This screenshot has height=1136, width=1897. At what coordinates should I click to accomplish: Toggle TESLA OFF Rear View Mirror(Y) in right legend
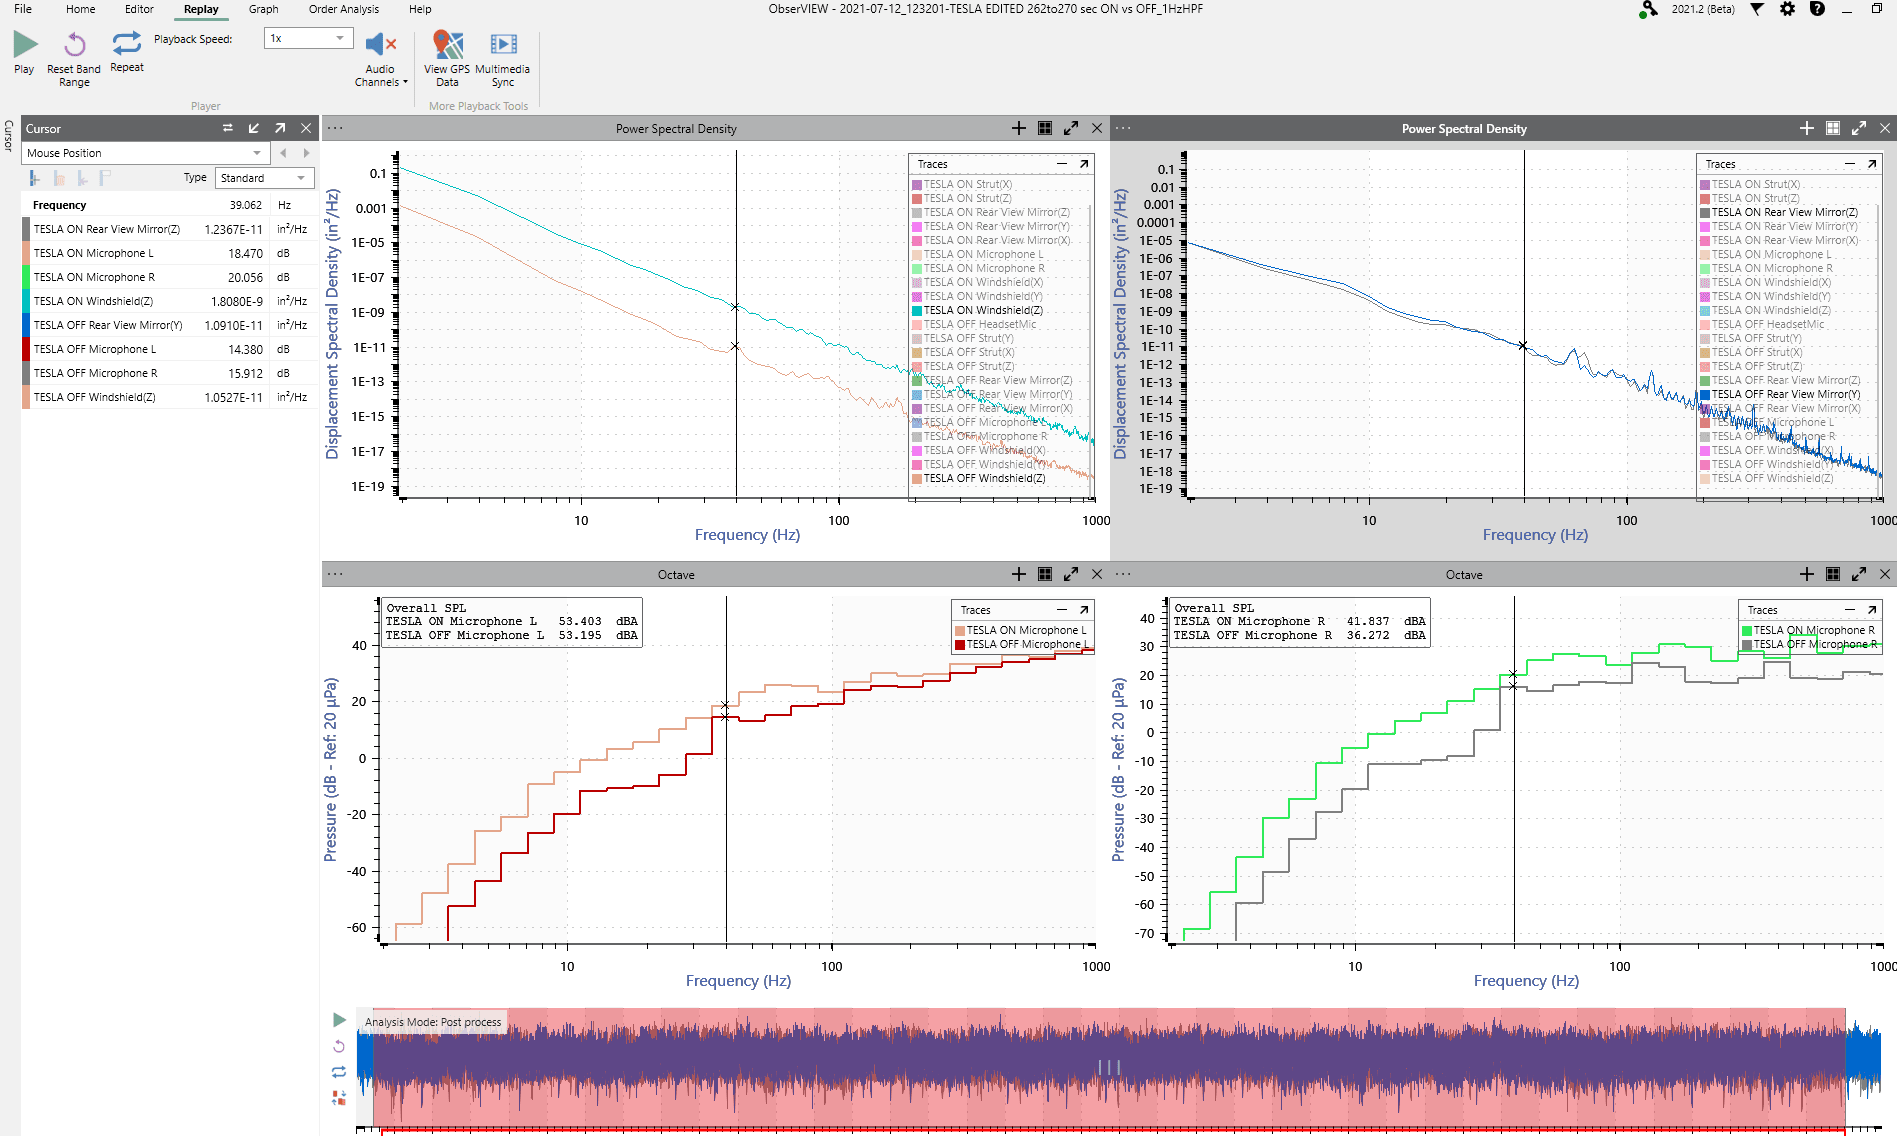pyautogui.click(x=1780, y=394)
